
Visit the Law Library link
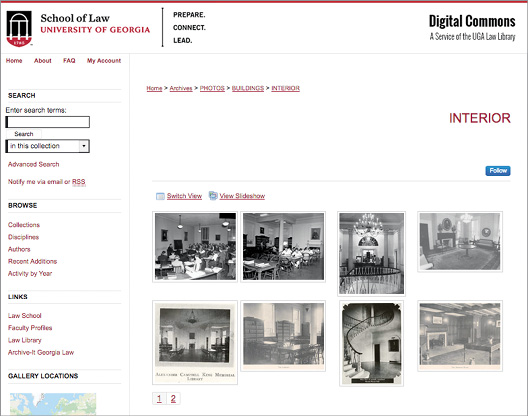(25, 340)
